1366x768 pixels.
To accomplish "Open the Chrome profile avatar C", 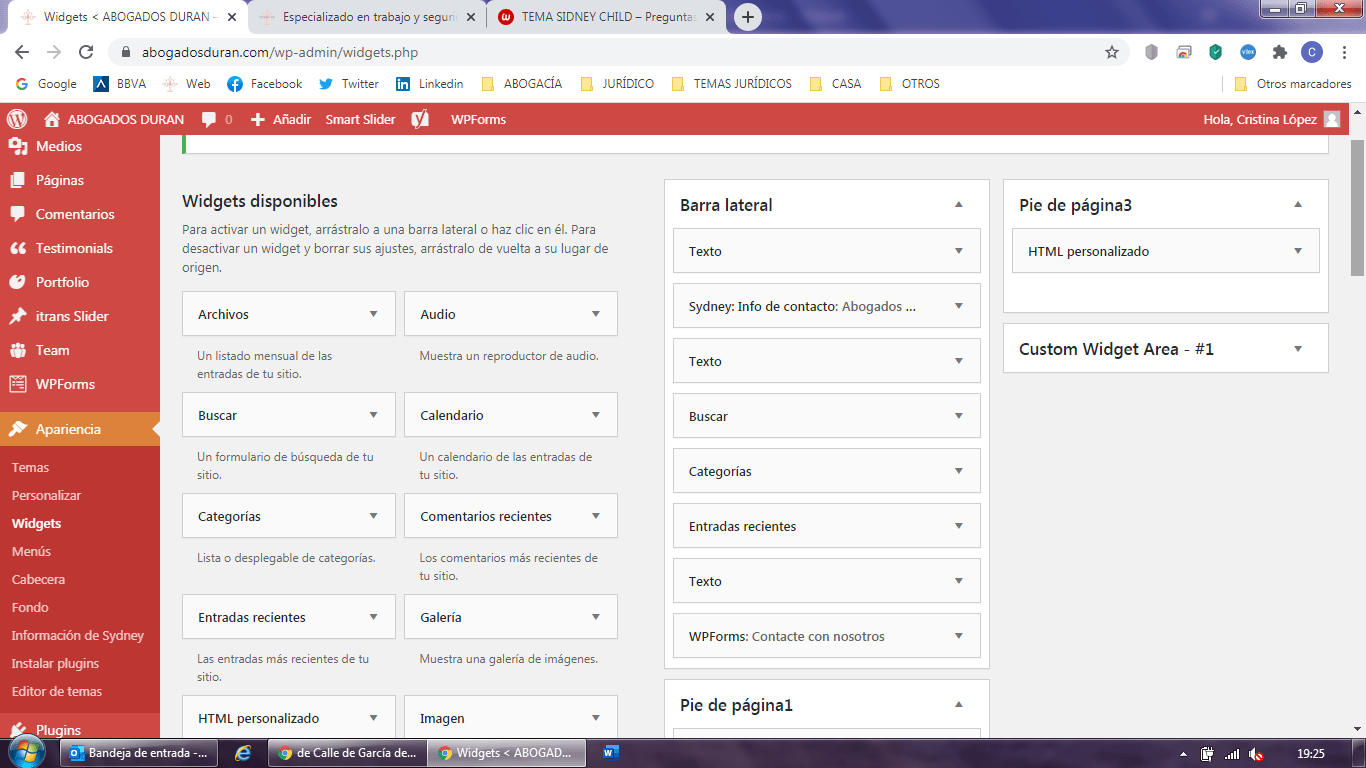I will coord(1311,52).
